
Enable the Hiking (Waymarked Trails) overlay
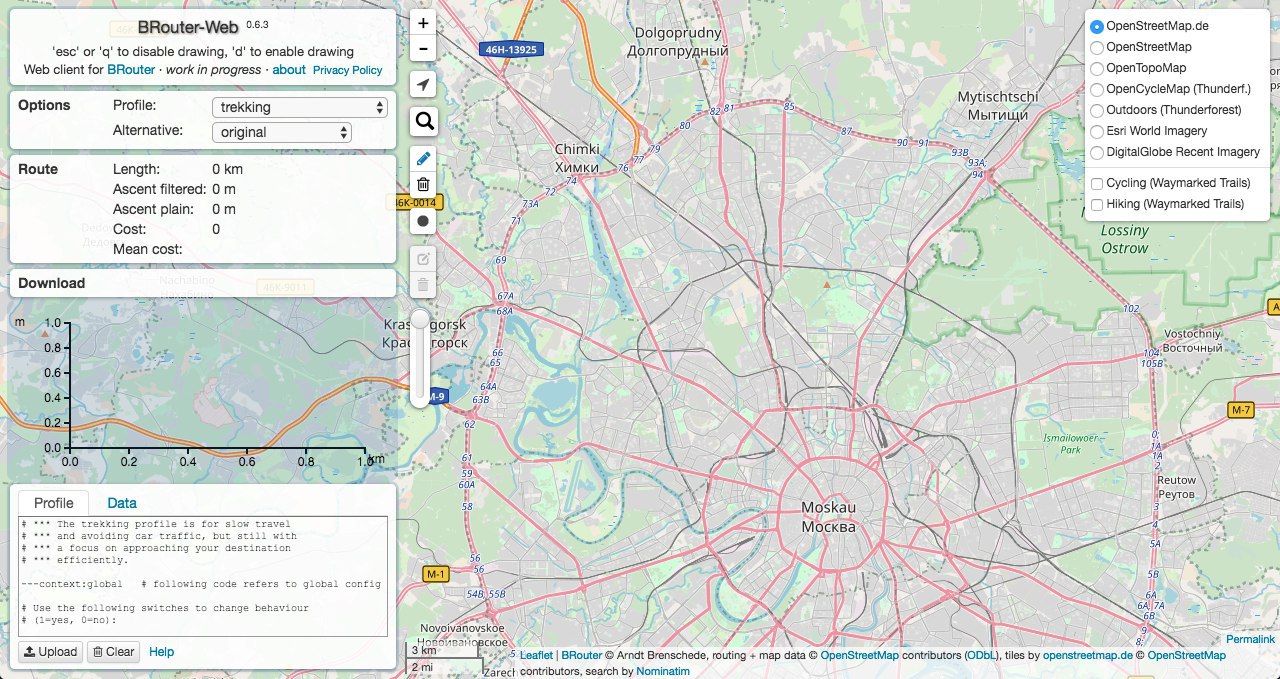point(1097,204)
